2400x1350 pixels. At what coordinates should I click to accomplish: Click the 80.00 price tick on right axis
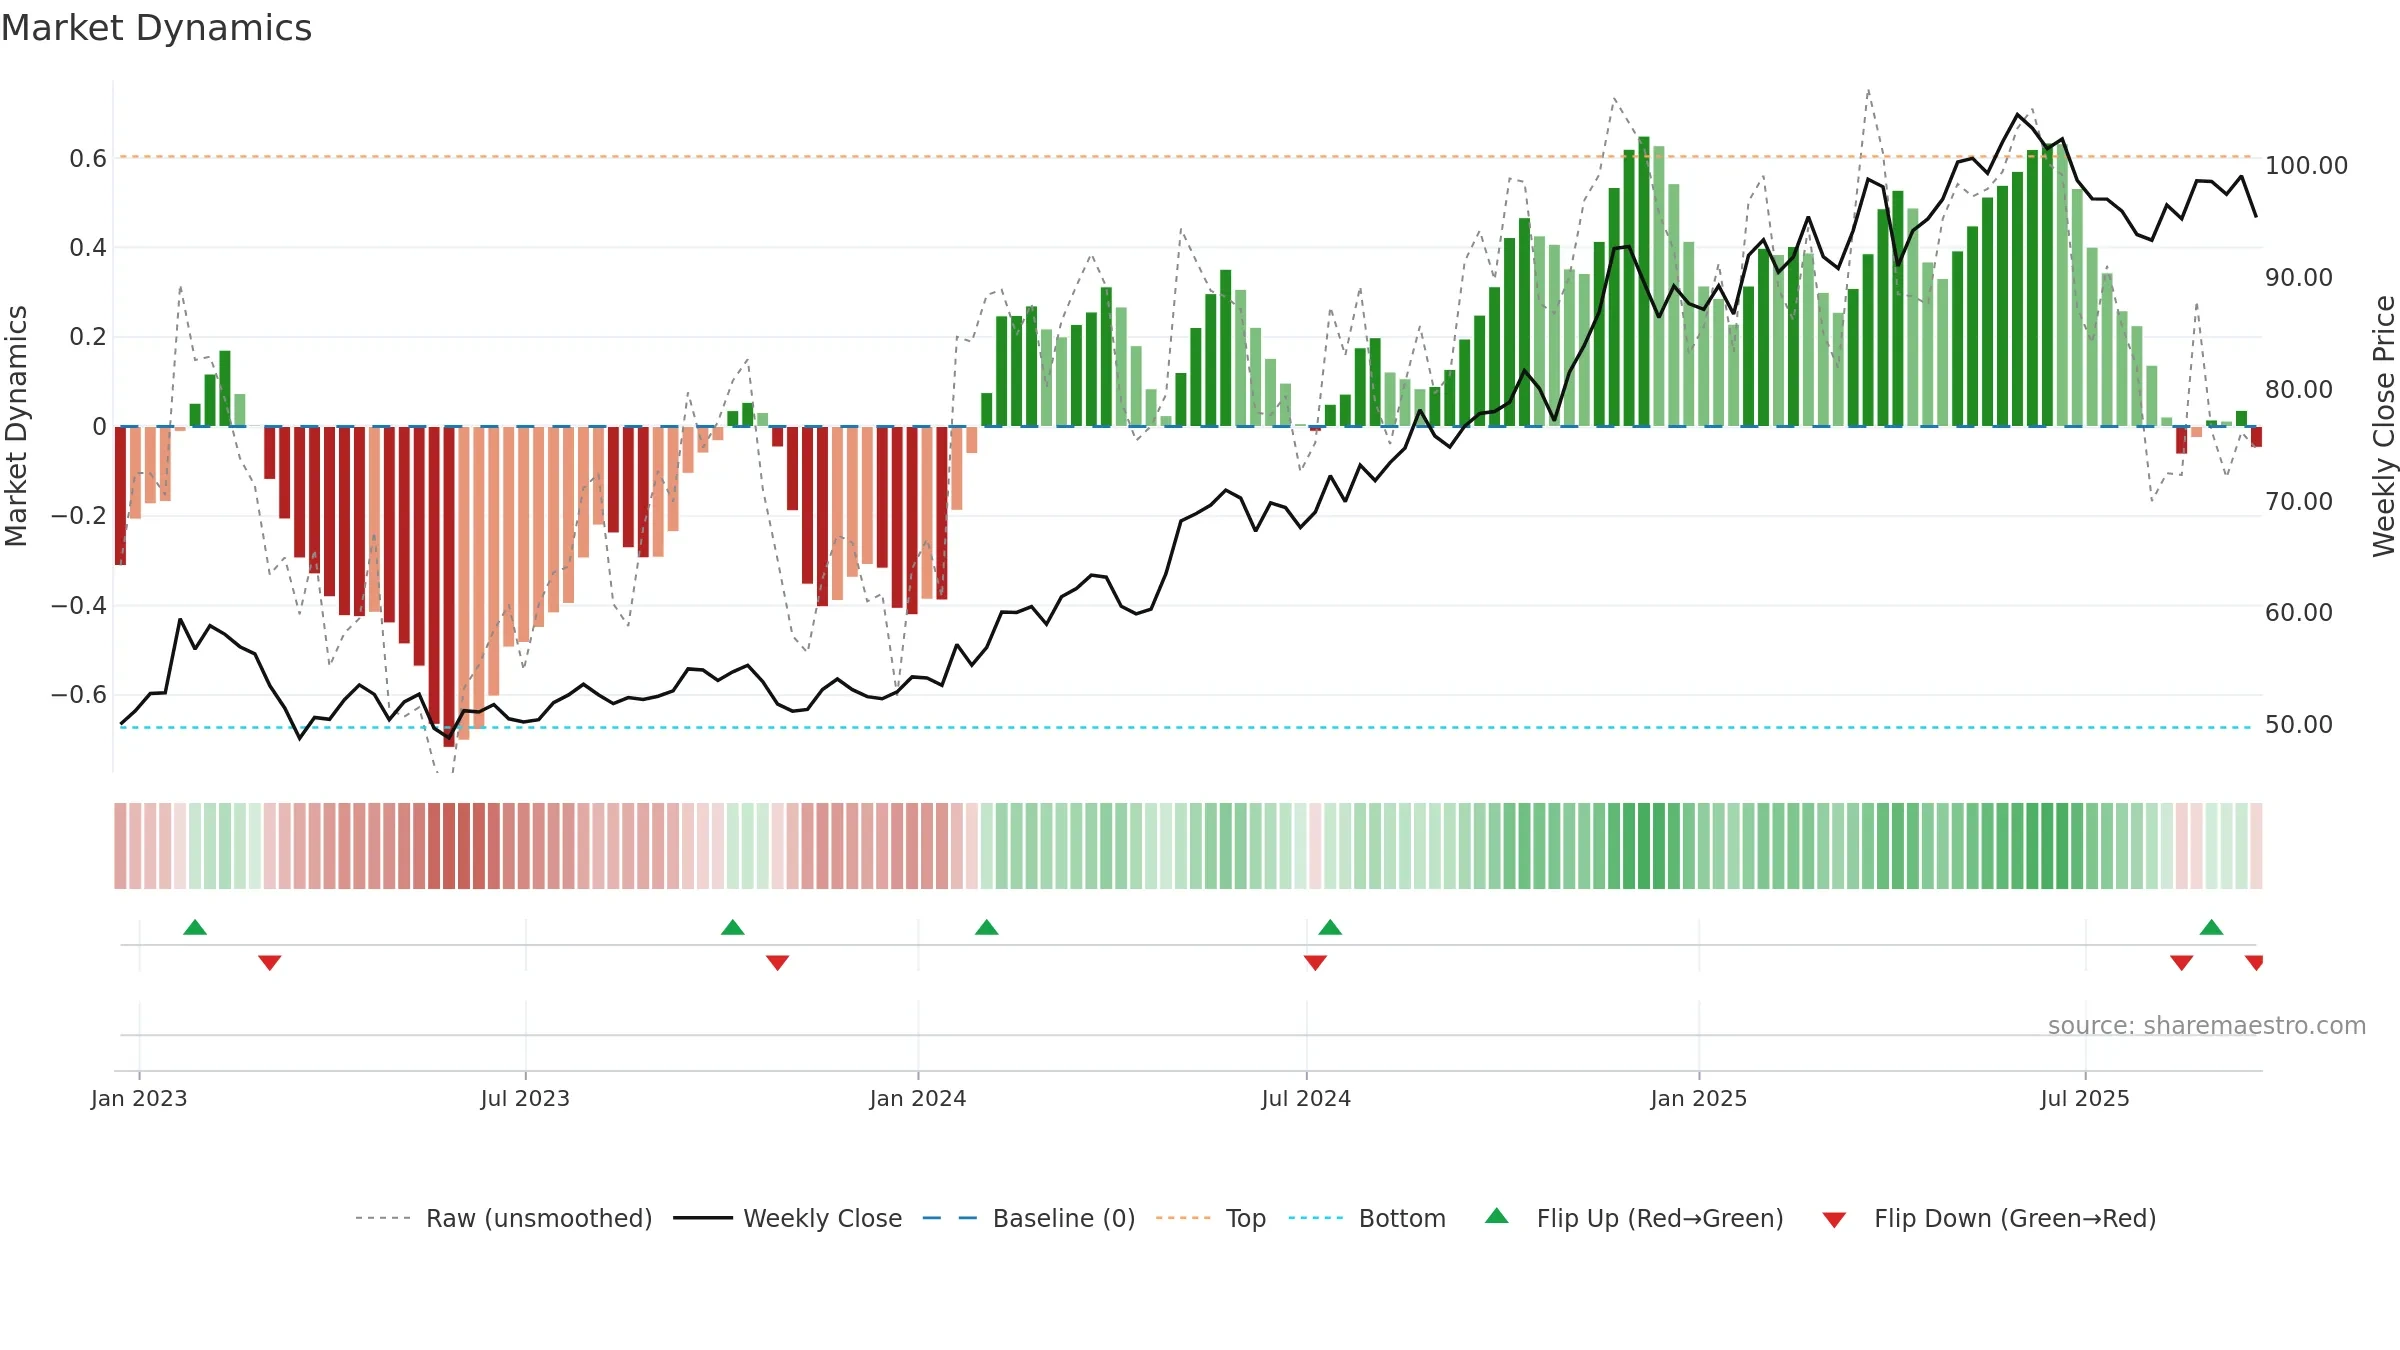[2299, 389]
